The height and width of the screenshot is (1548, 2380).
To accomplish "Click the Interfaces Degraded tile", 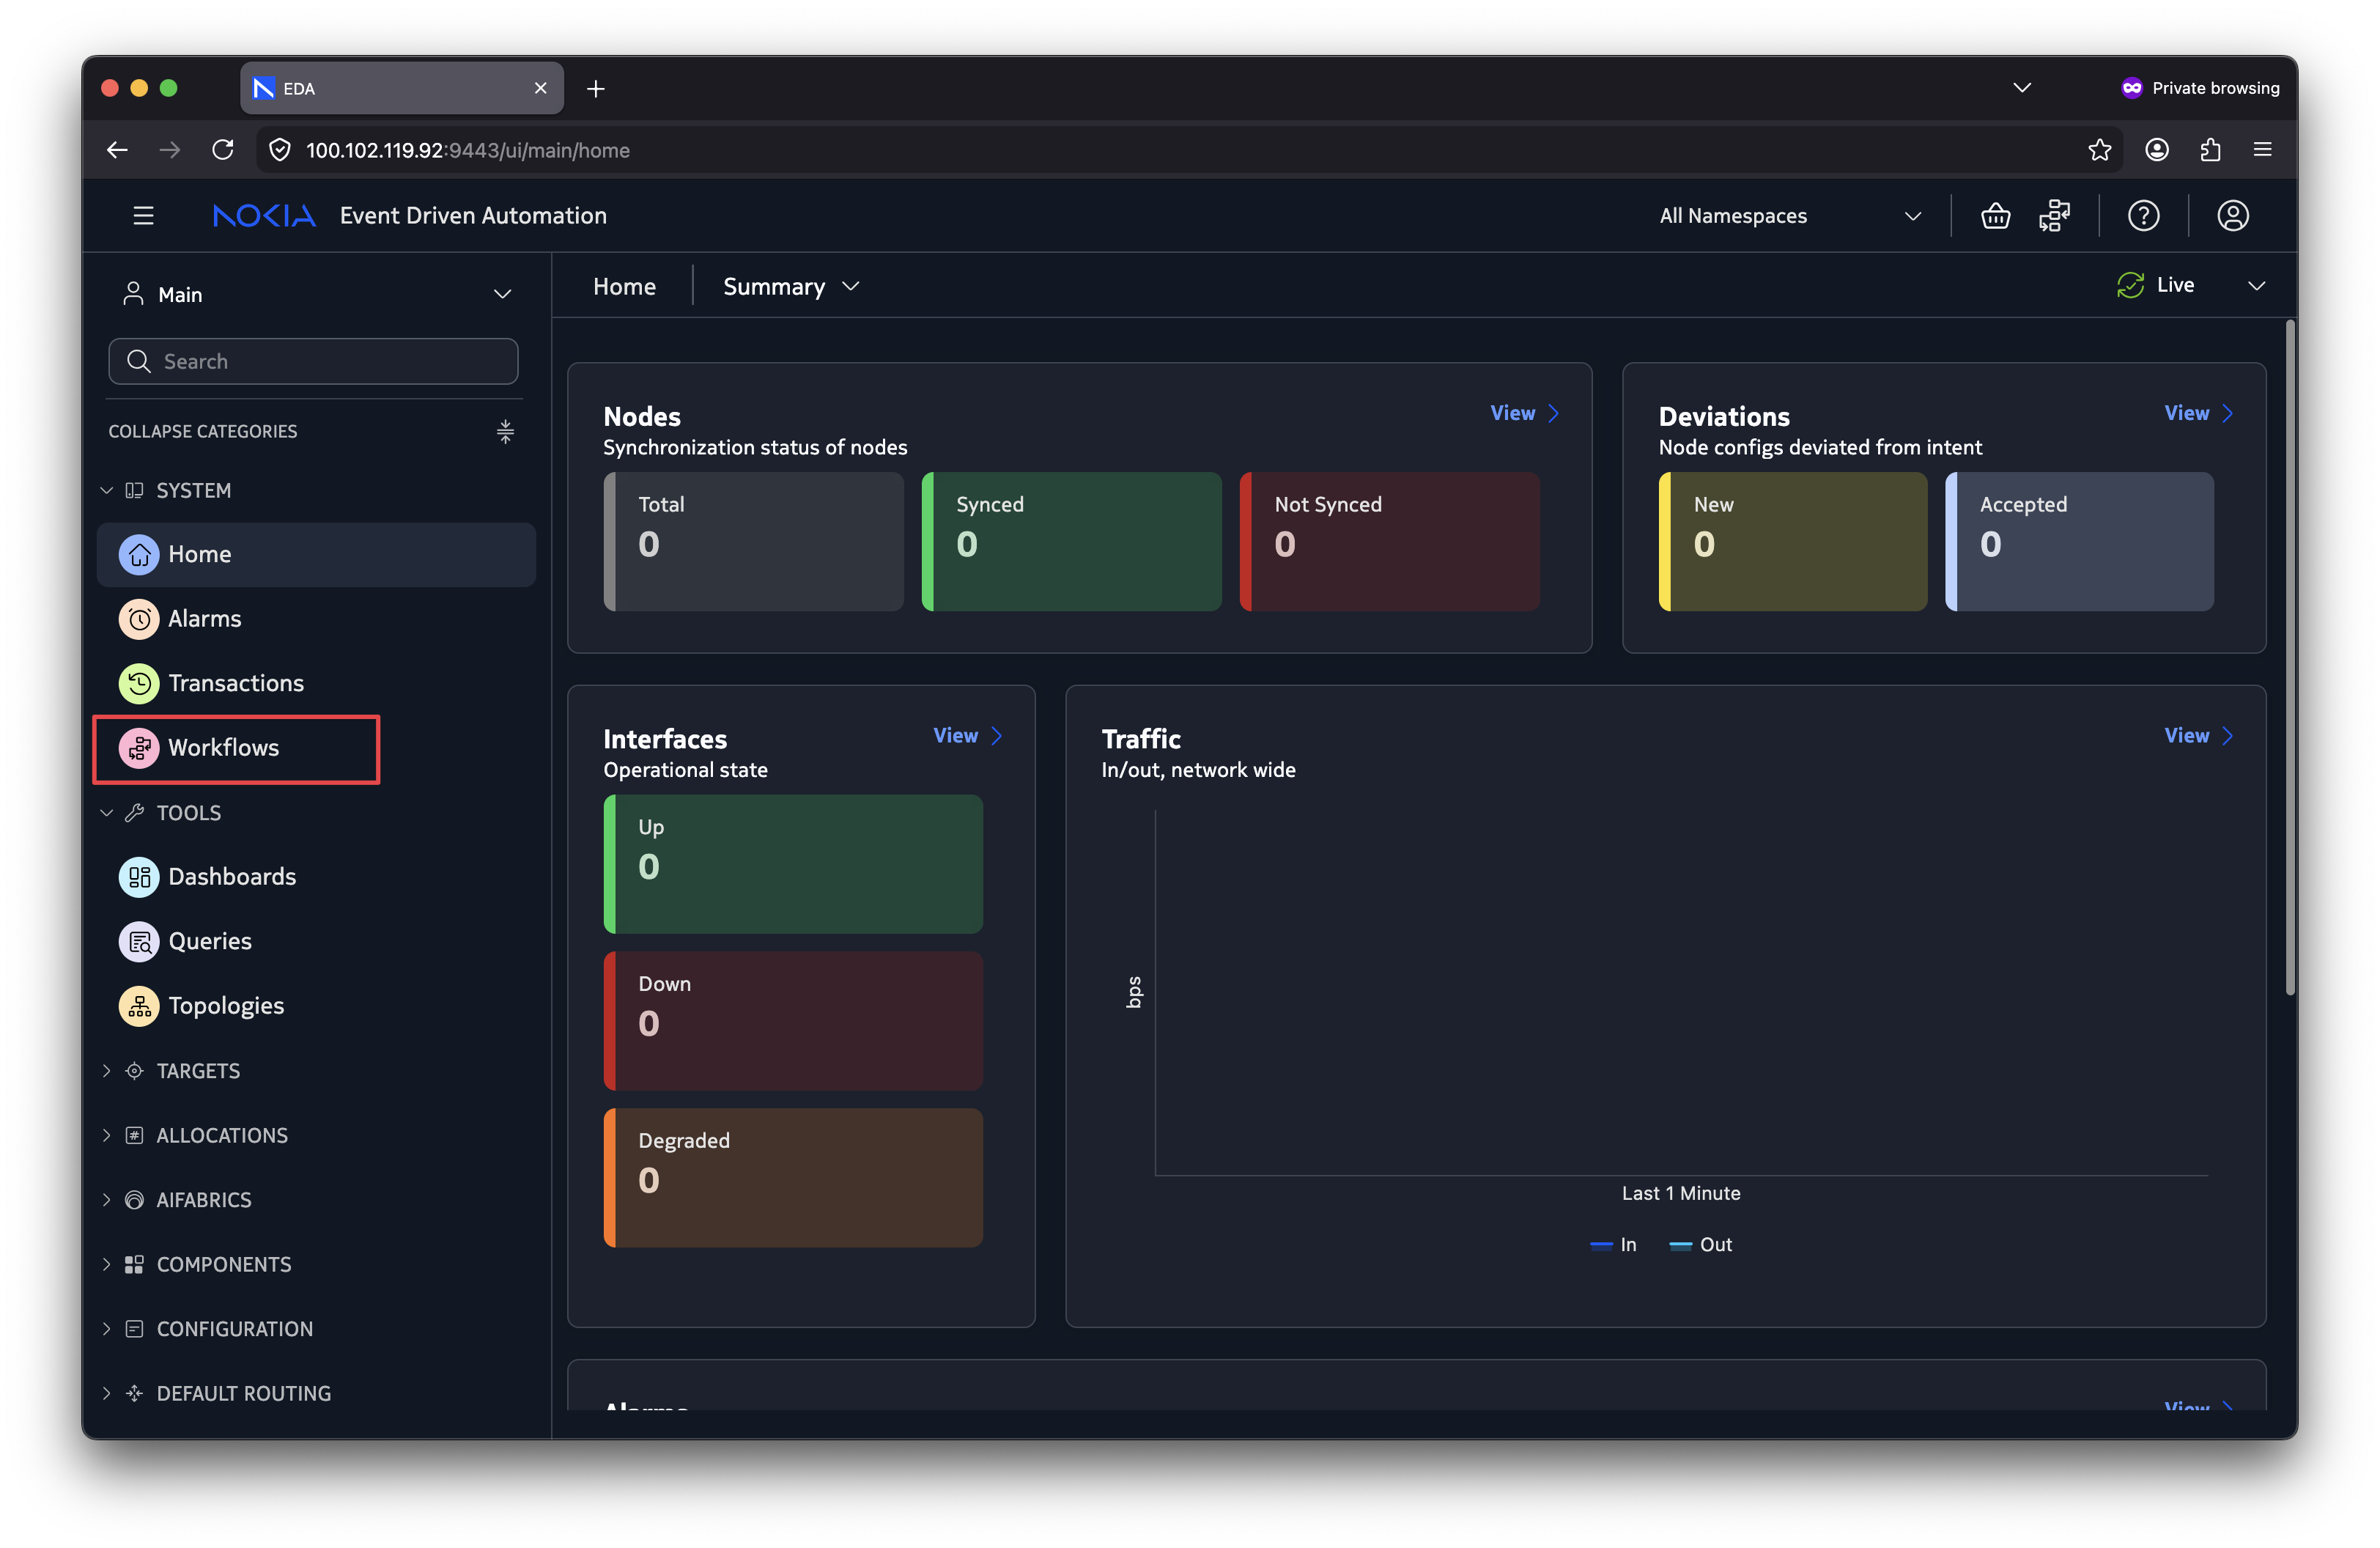I will point(793,1178).
